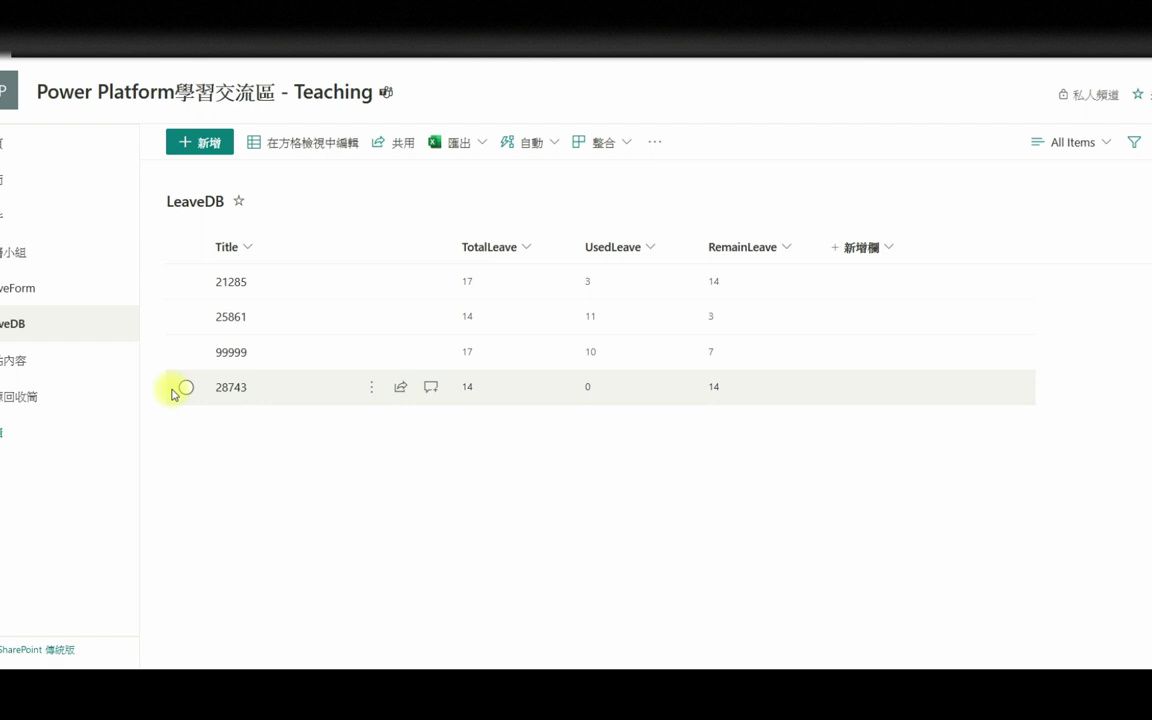Open the SharePoint 傳統版 link

click(38, 649)
